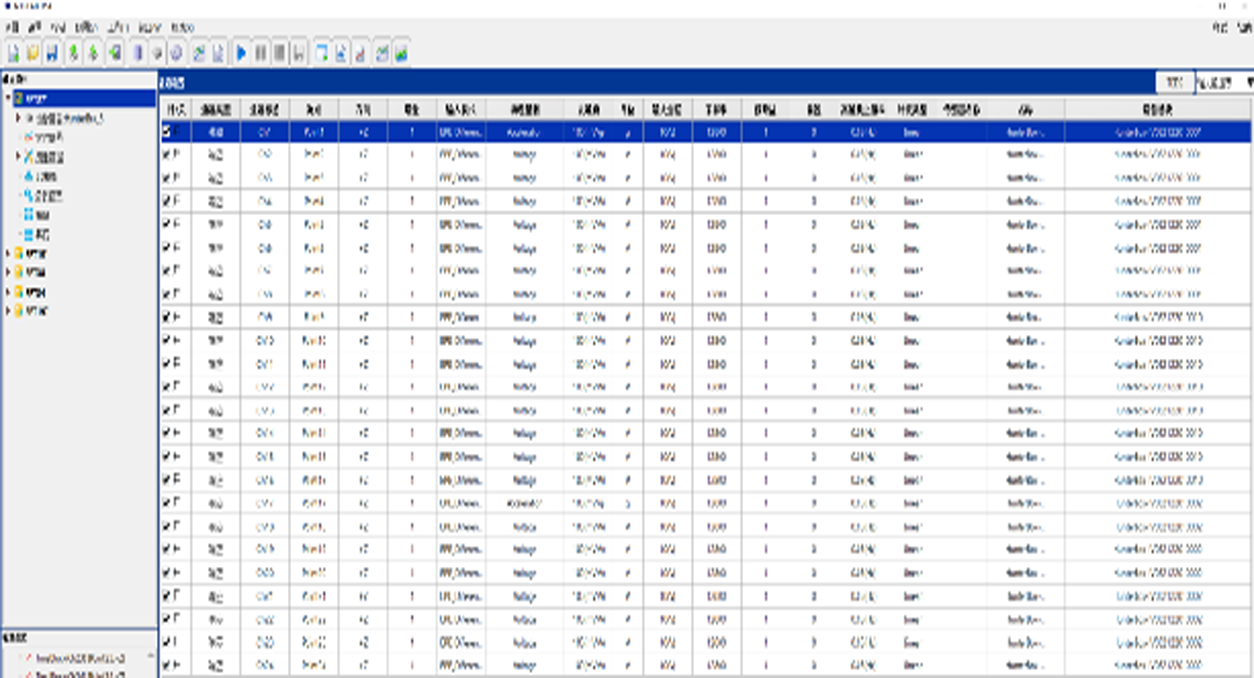
Task: Expand the first yellow folder node in the tree
Action: [x=8, y=254]
